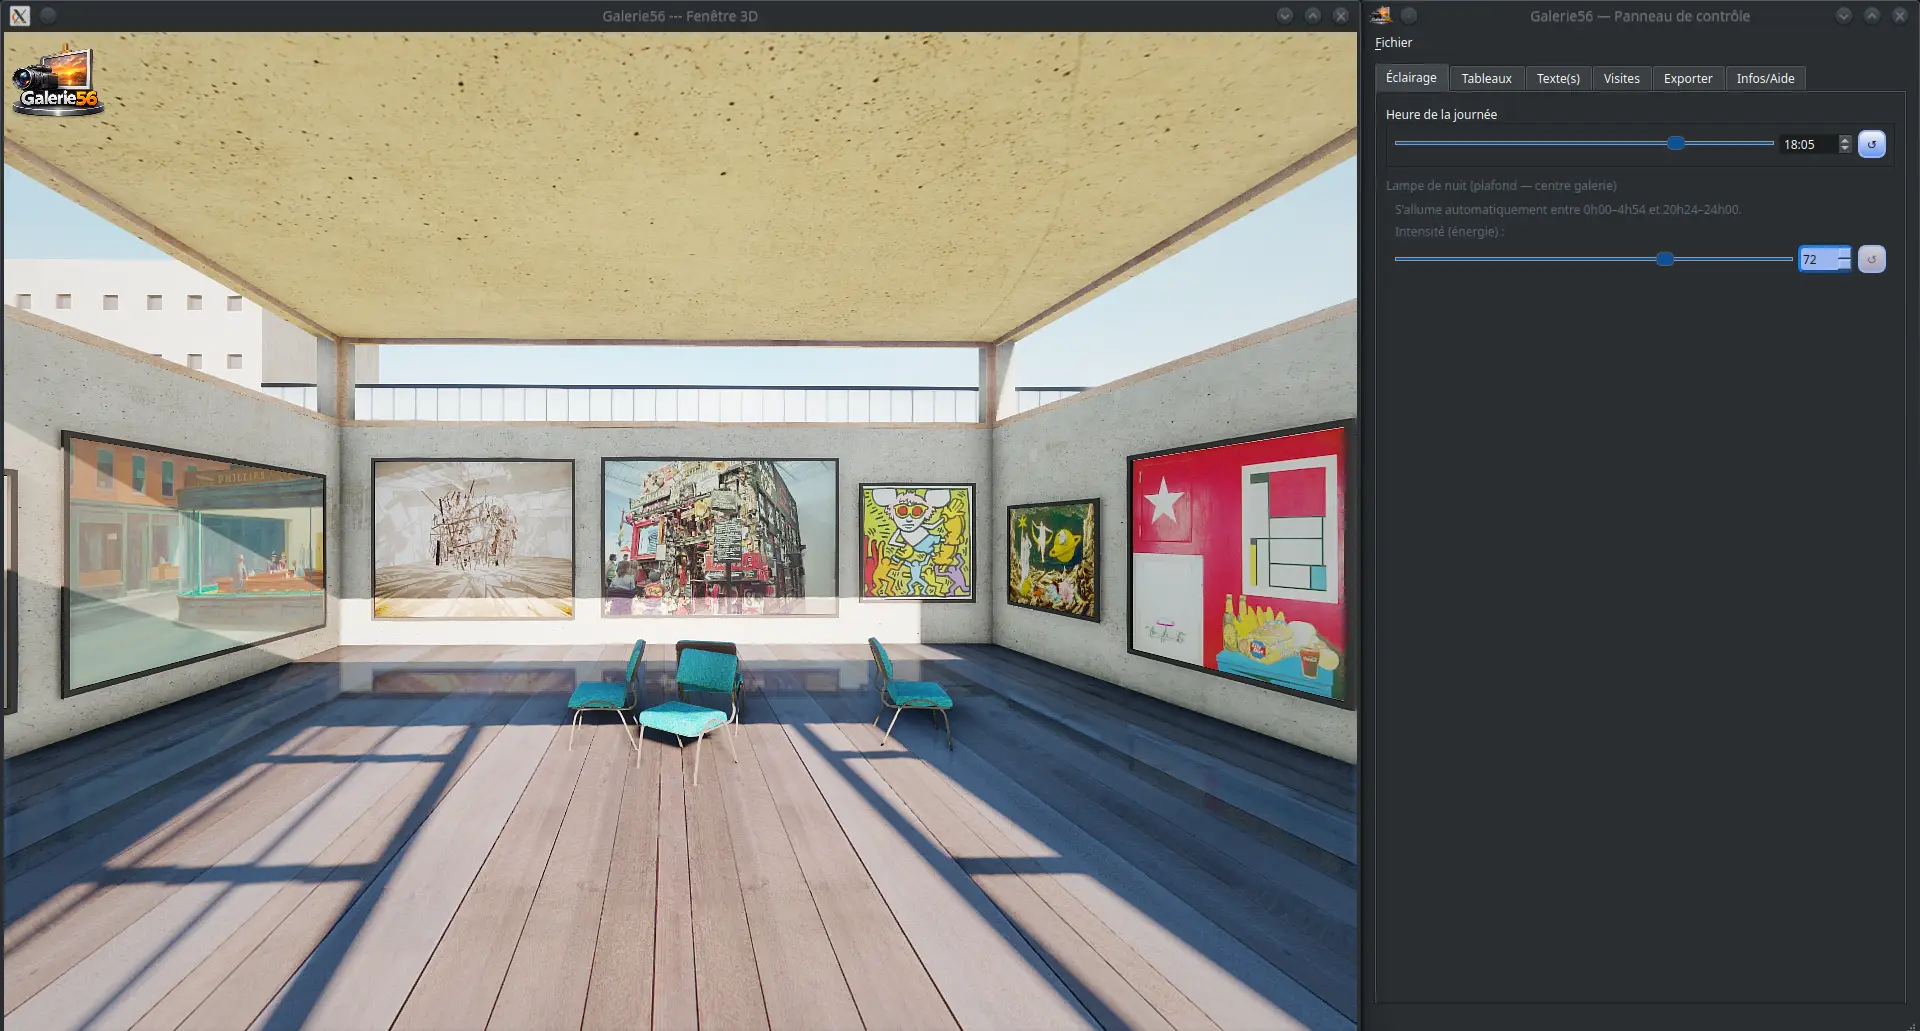Click the Heure de la journée slider handle
Image resolution: width=1920 pixels, height=1031 pixels.
(1676, 143)
